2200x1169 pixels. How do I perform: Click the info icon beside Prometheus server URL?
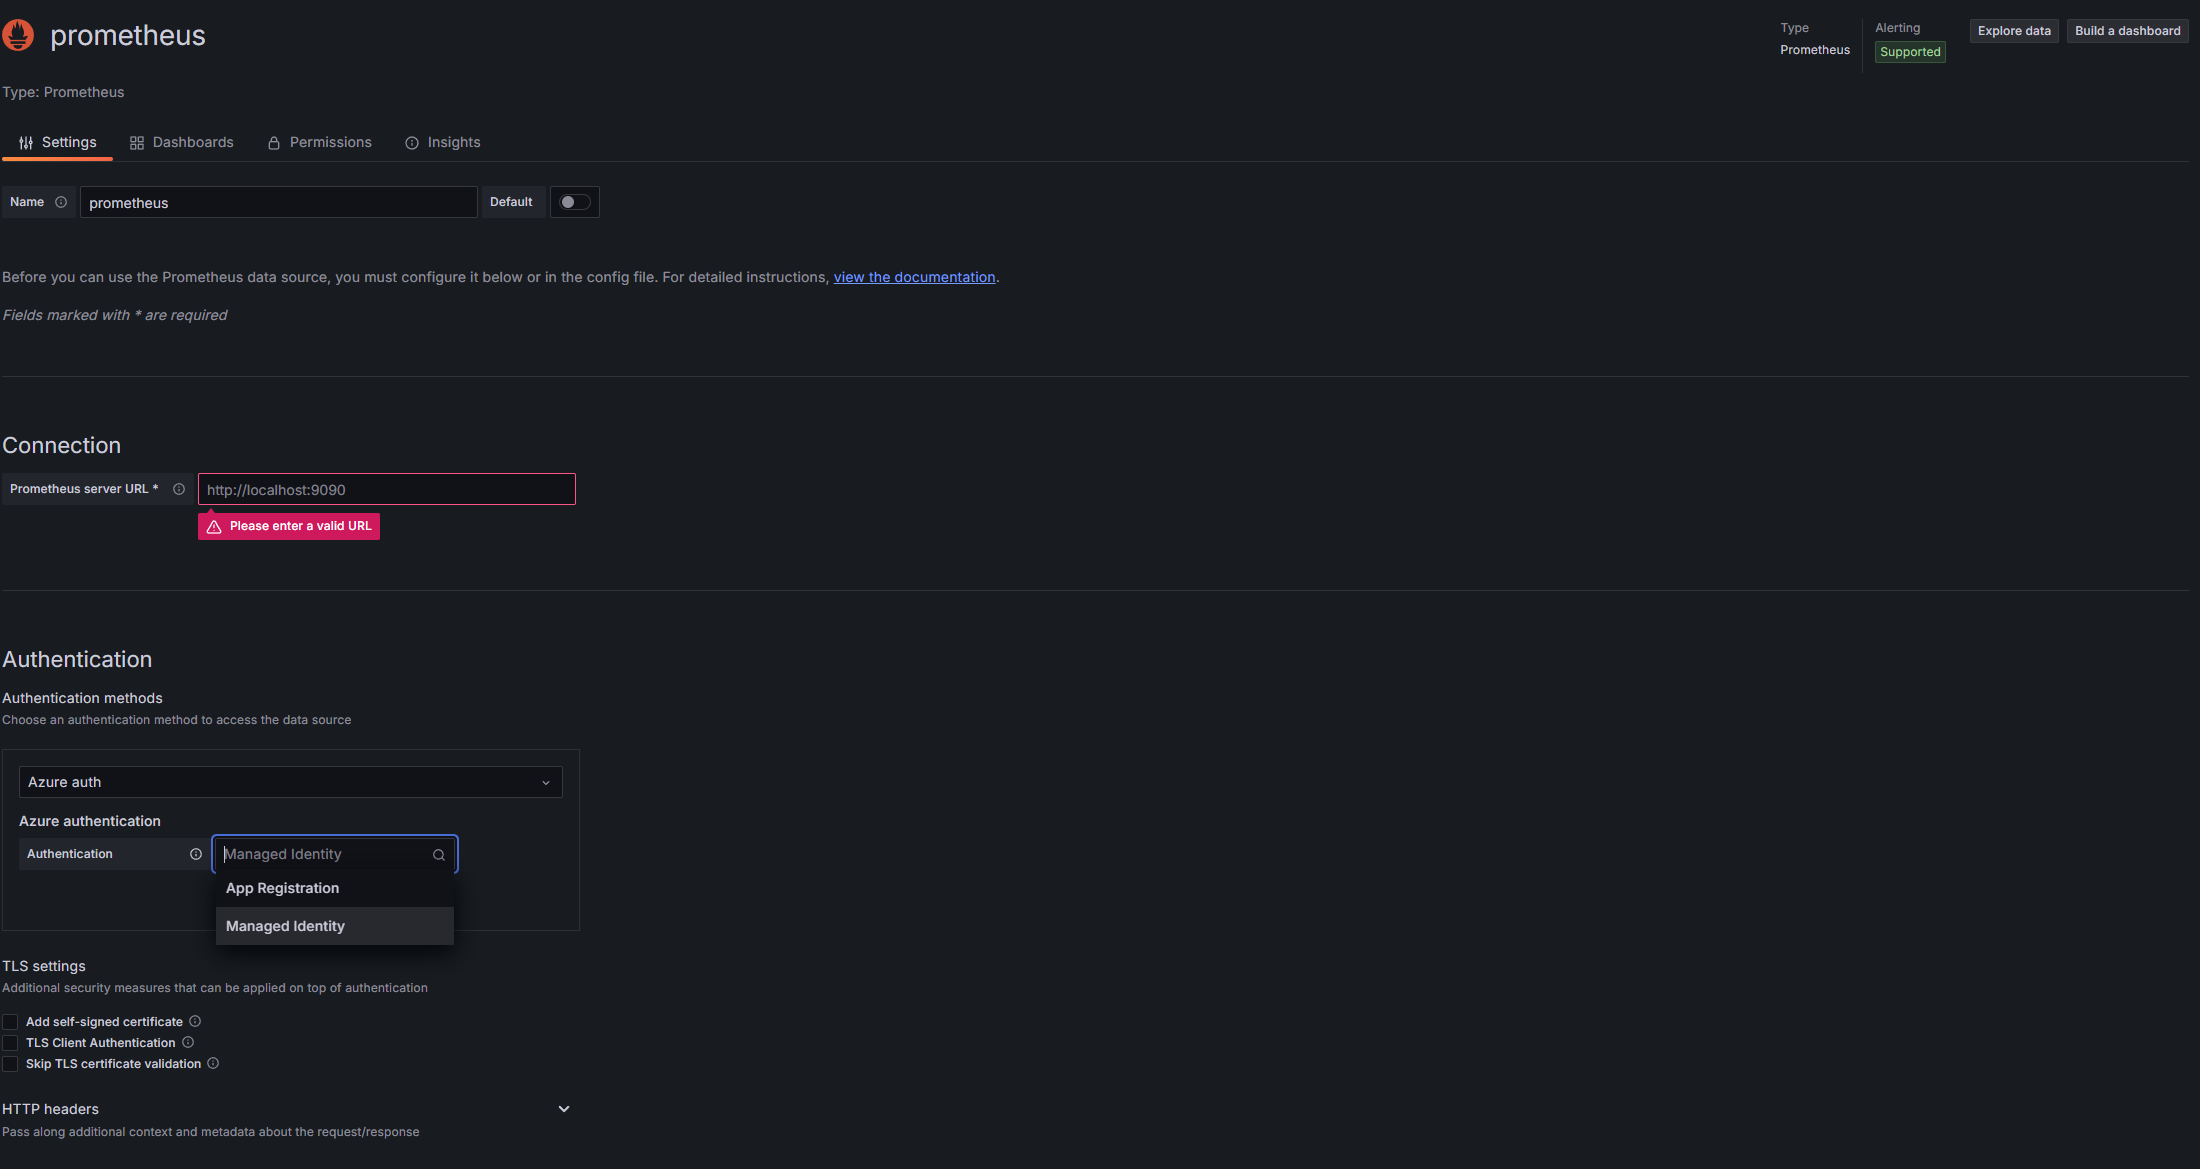point(179,489)
